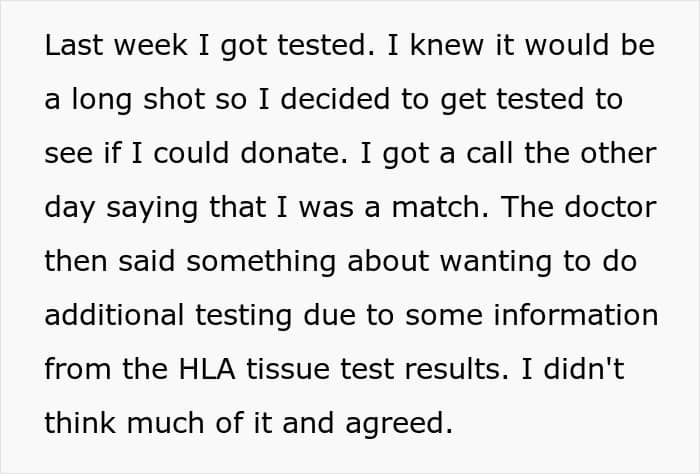Click the word "saying" in the fourth line

pyautogui.click(x=152, y=208)
